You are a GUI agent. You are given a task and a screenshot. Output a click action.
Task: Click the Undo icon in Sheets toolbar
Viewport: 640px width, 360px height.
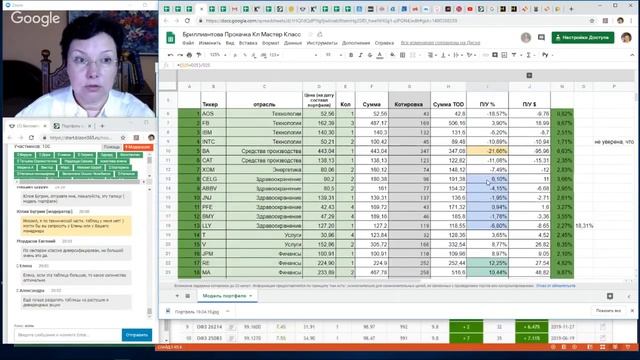click(x=171, y=55)
